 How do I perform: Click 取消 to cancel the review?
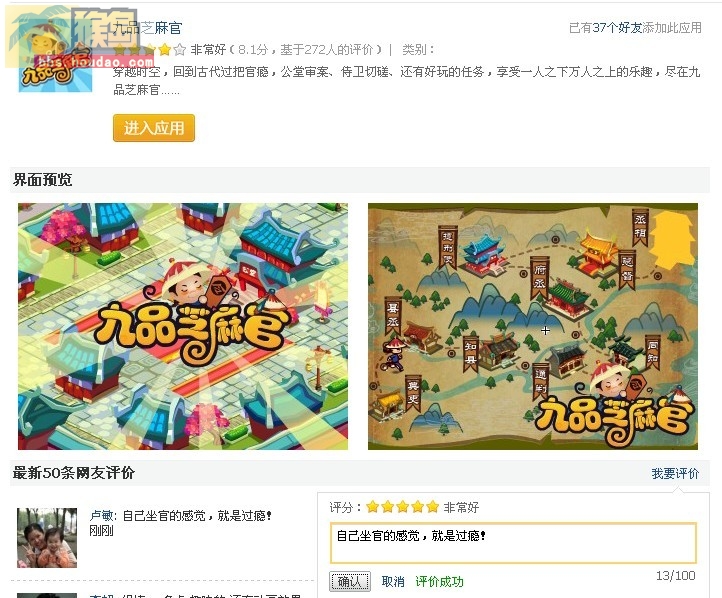[393, 582]
